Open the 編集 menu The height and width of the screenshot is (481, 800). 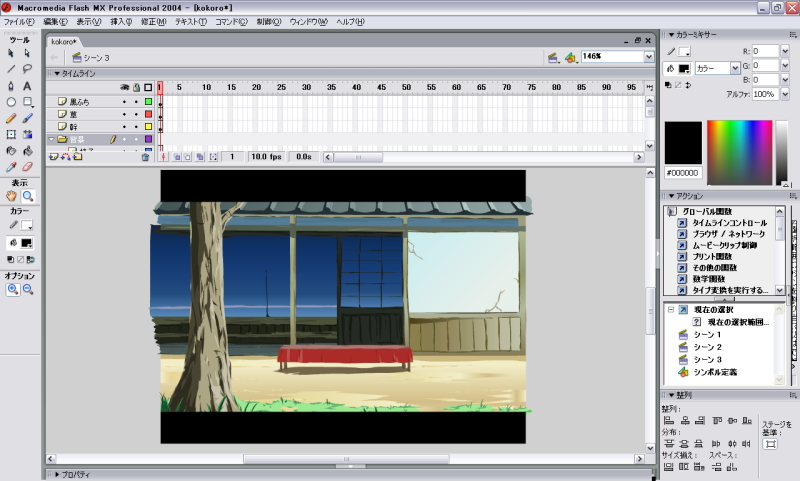[x=55, y=22]
